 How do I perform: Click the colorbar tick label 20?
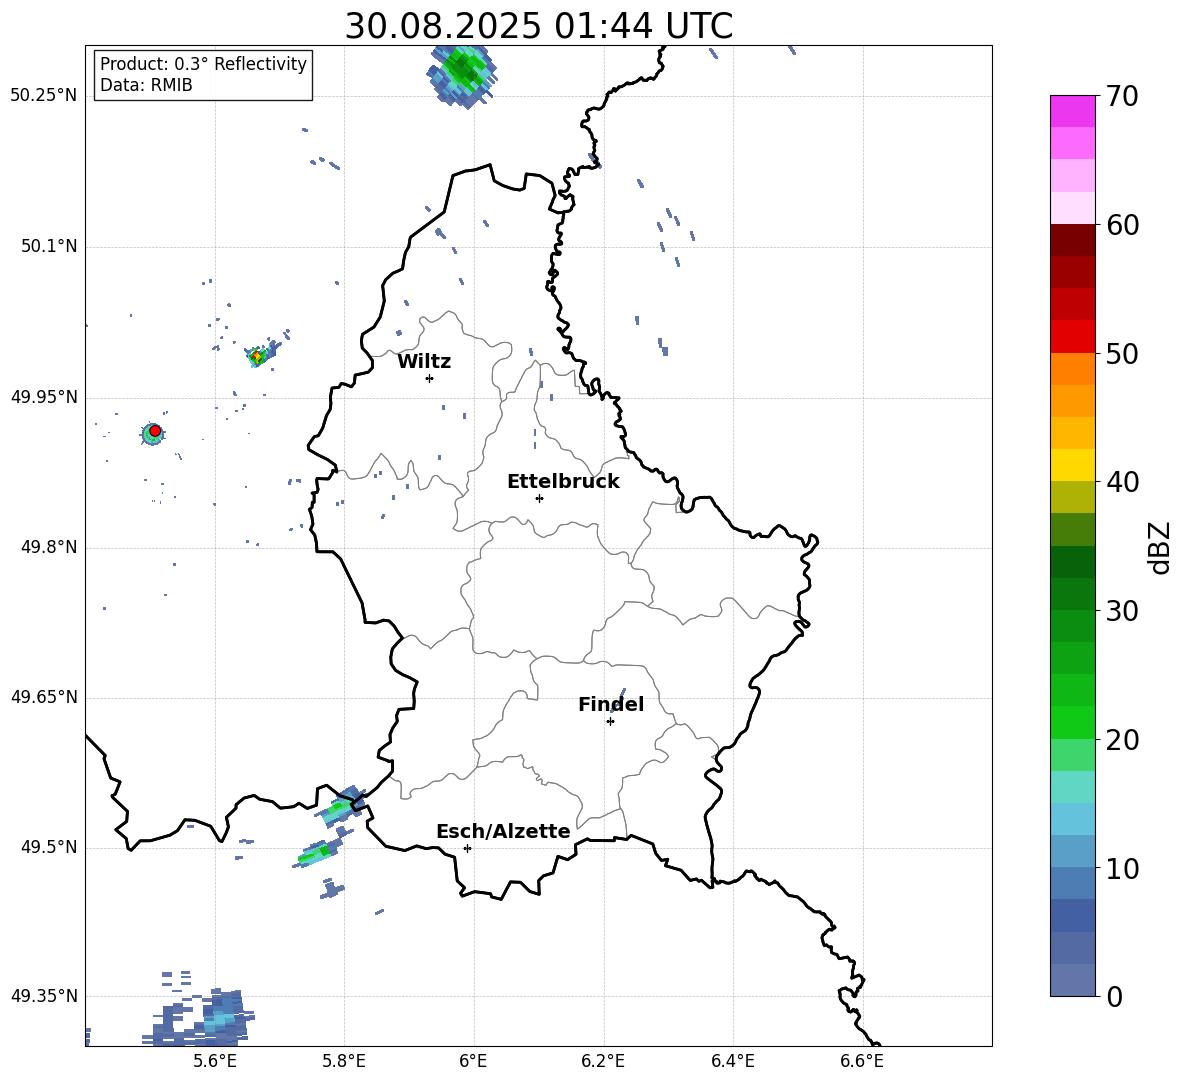(x=1122, y=740)
